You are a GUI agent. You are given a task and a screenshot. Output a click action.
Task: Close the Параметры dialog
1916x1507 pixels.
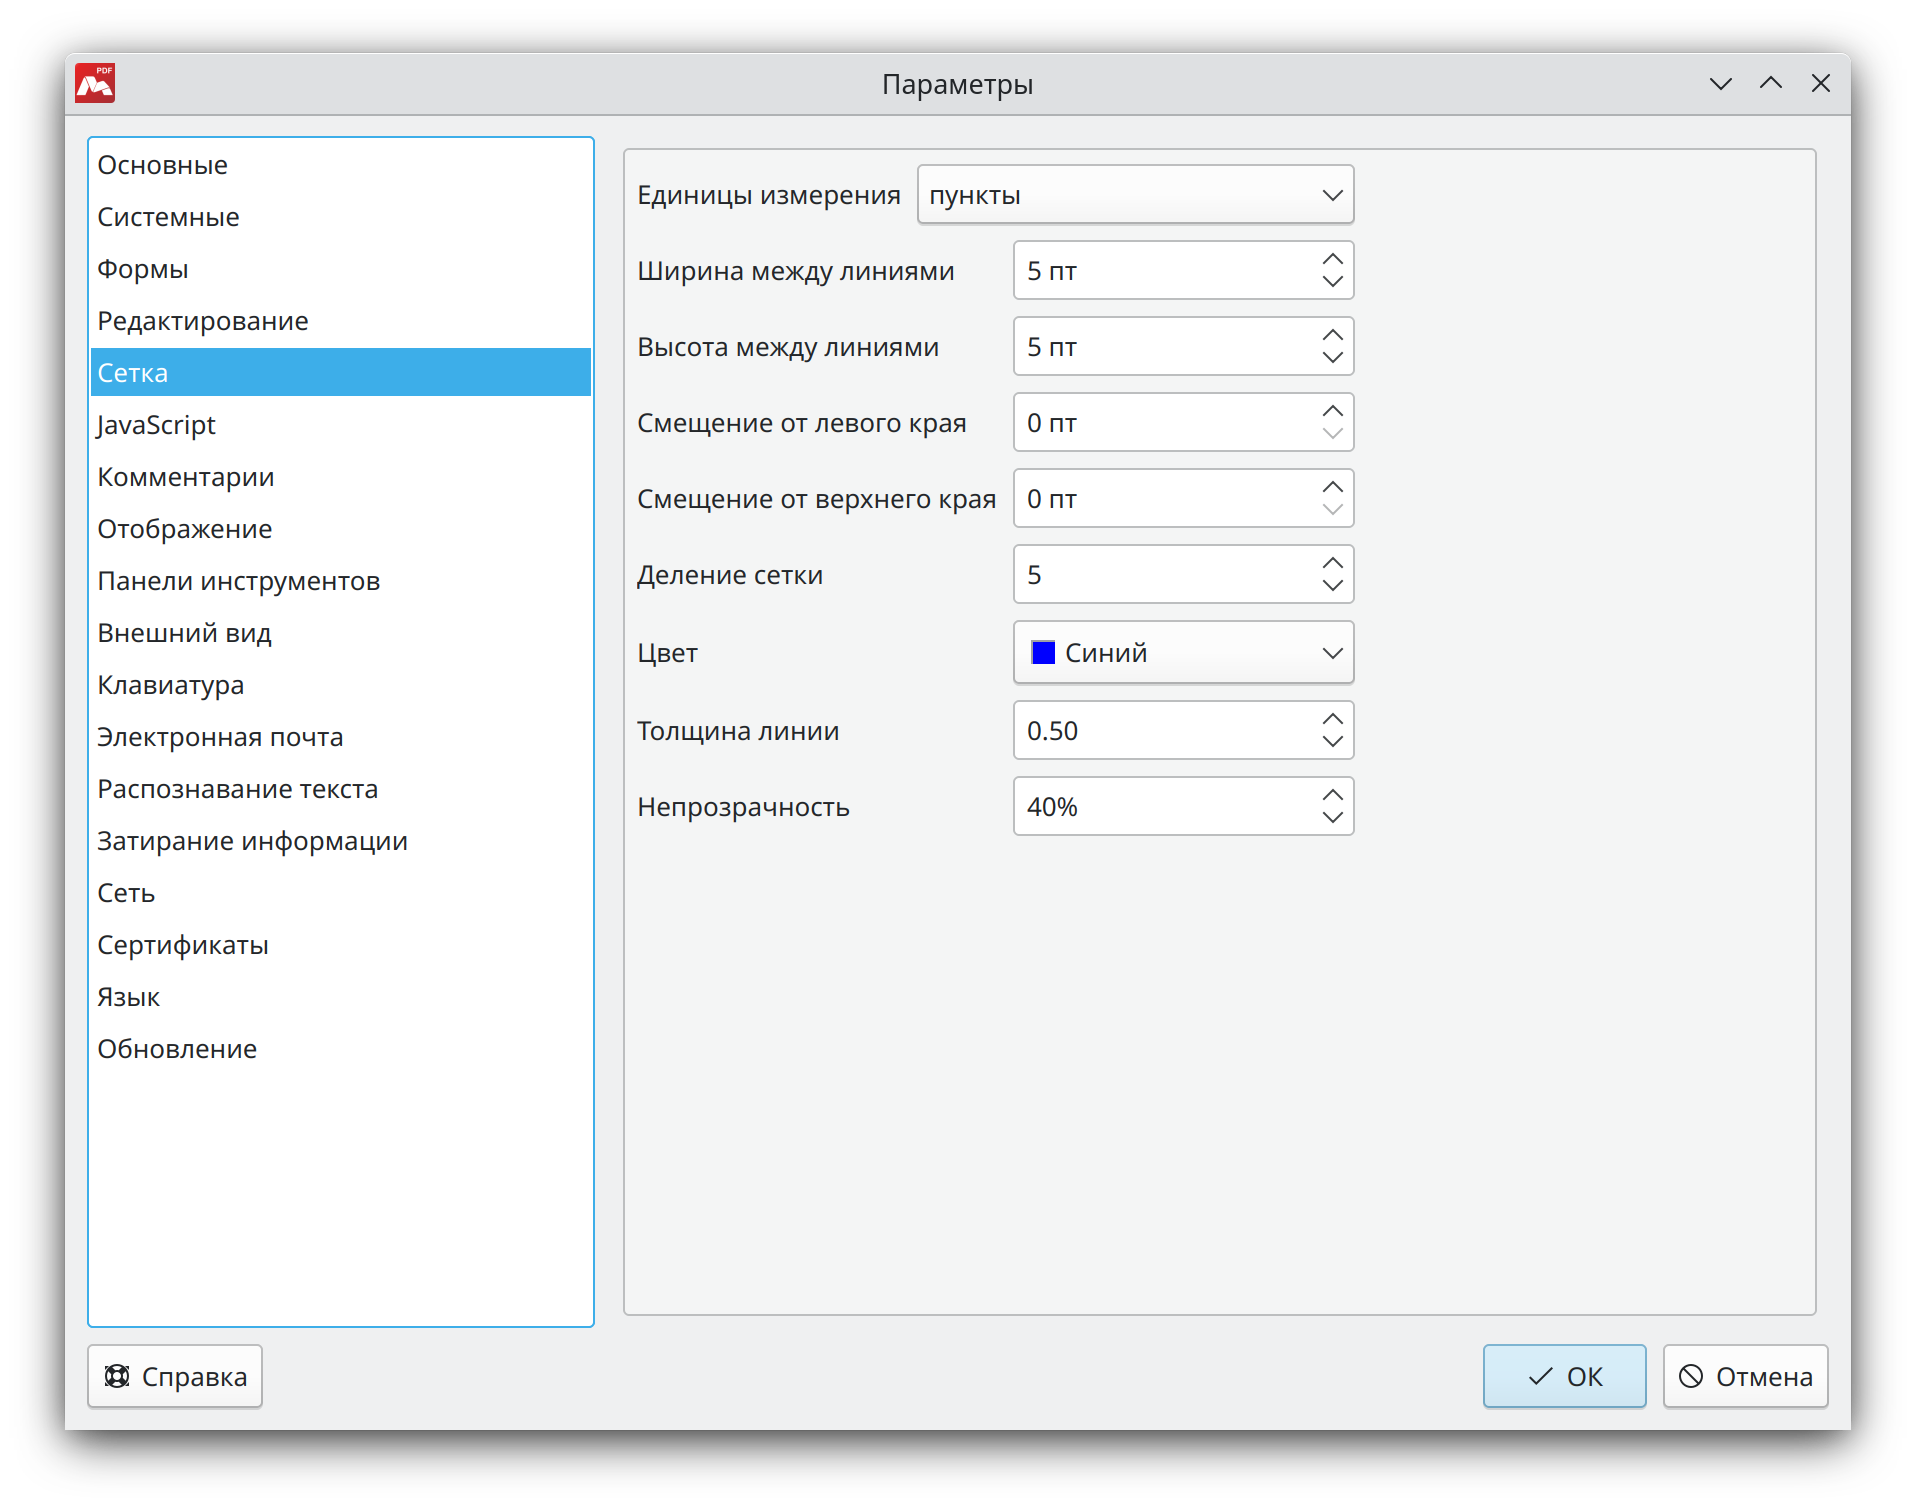pos(1820,84)
